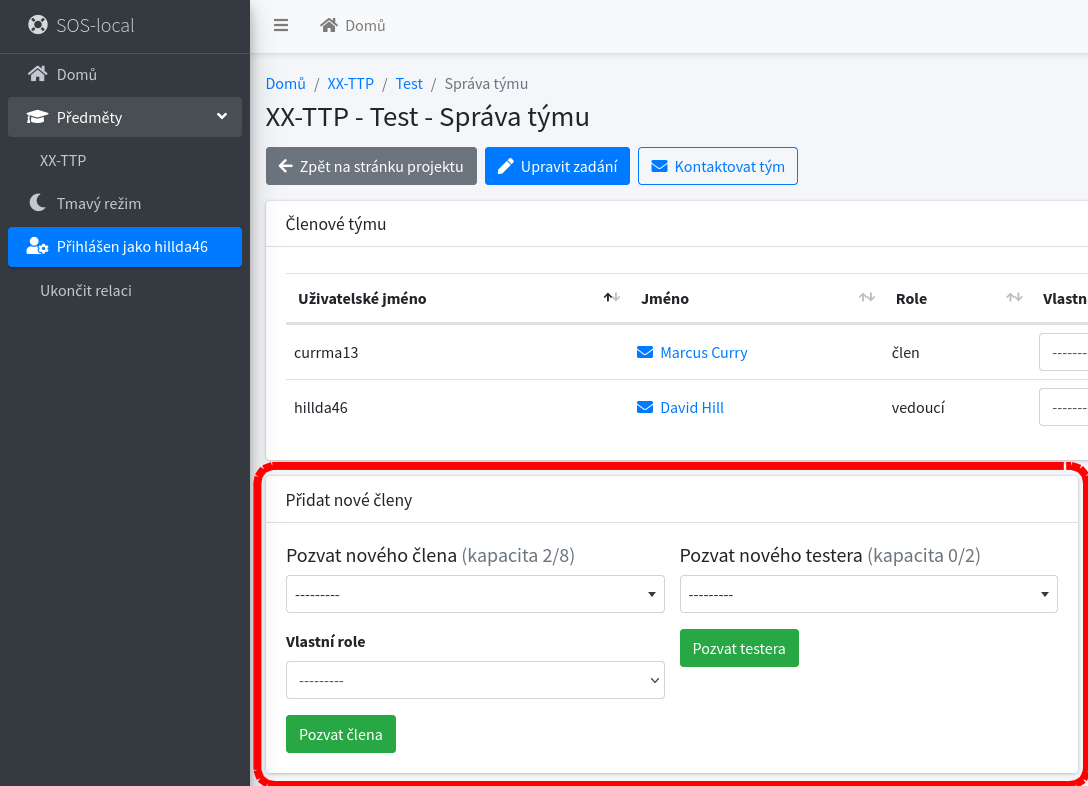Click the Pozvat člena button
This screenshot has height=786, width=1088.
tap(341, 734)
